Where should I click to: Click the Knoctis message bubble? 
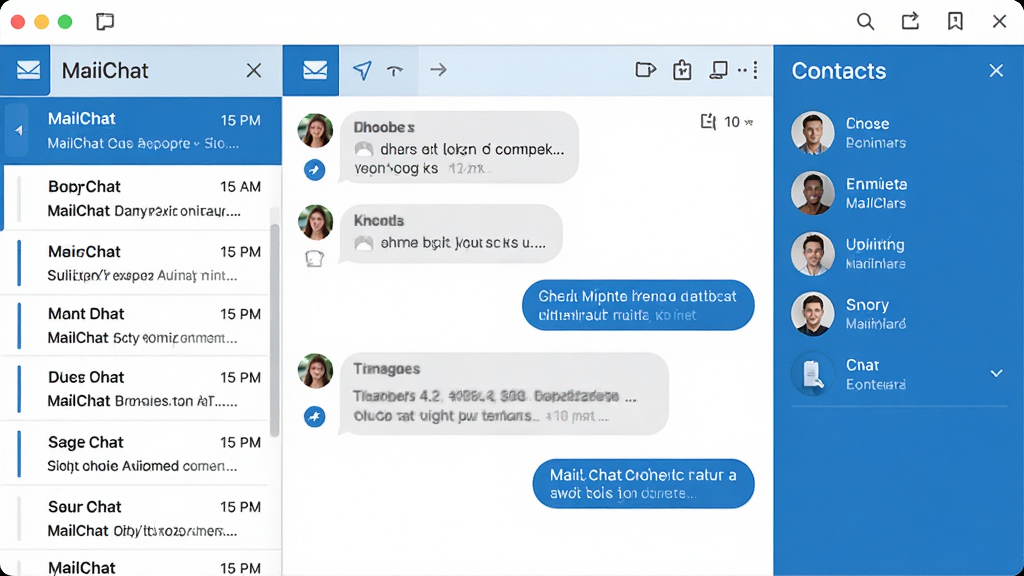pyautogui.click(x=451, y=234)
